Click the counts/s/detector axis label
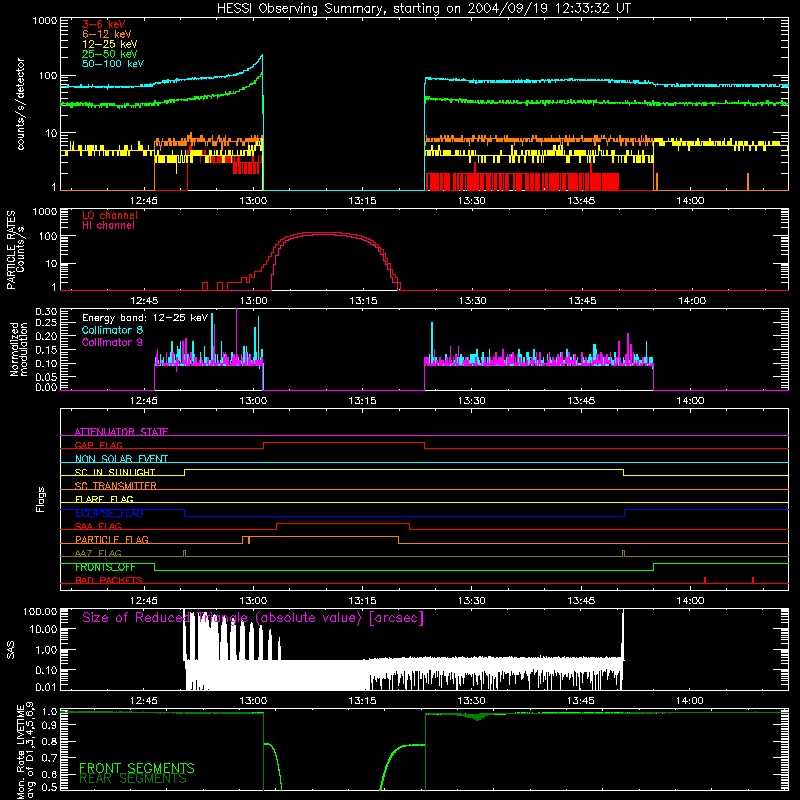800x800 pixels. point(21,104)
